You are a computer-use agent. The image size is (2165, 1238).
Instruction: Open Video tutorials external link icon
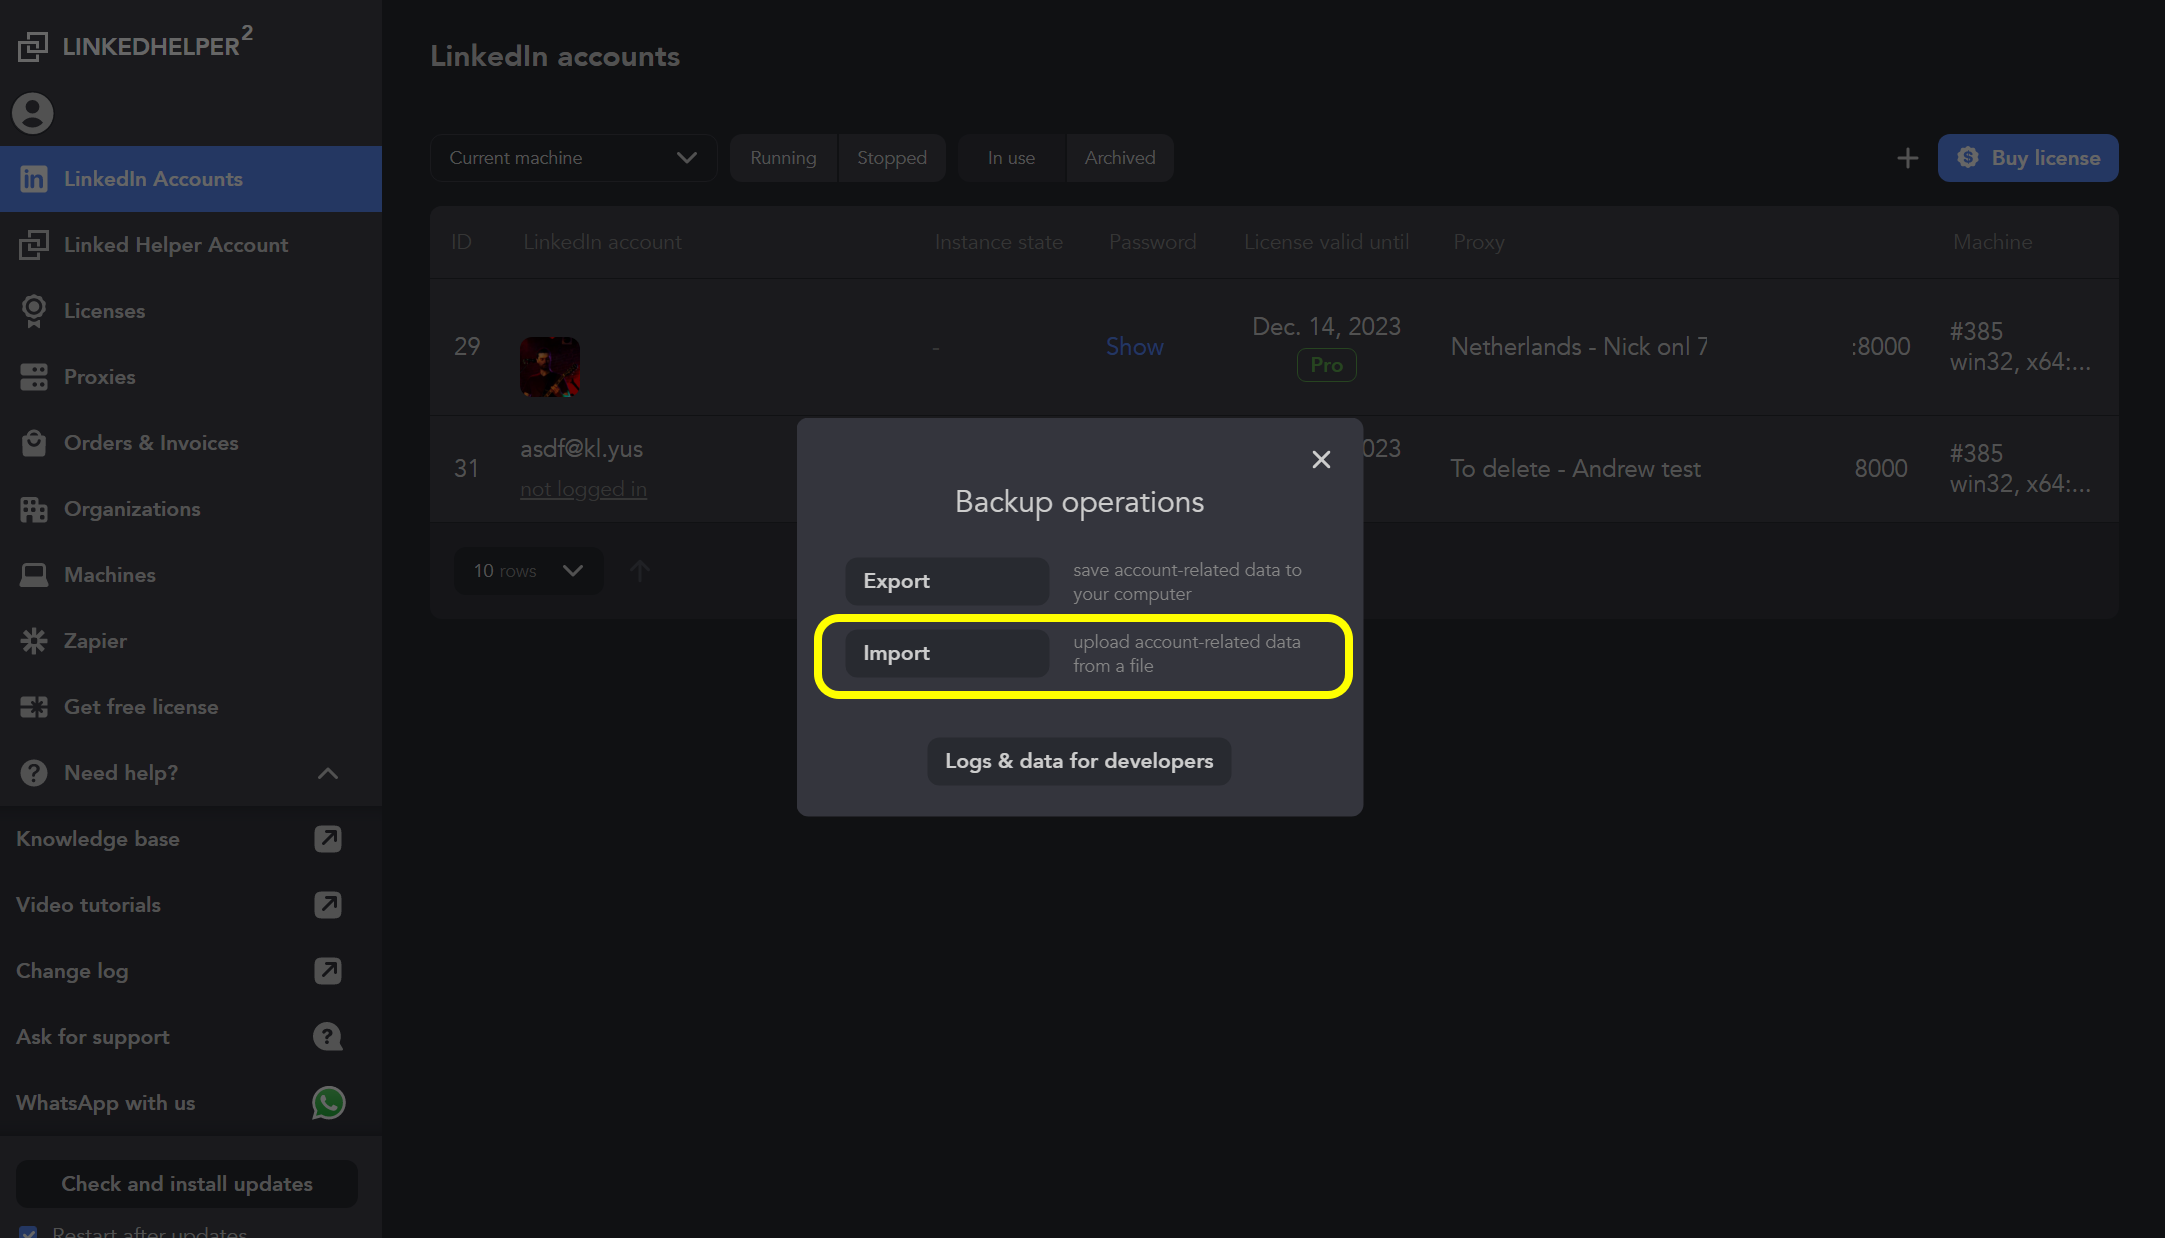pos(328,905)
